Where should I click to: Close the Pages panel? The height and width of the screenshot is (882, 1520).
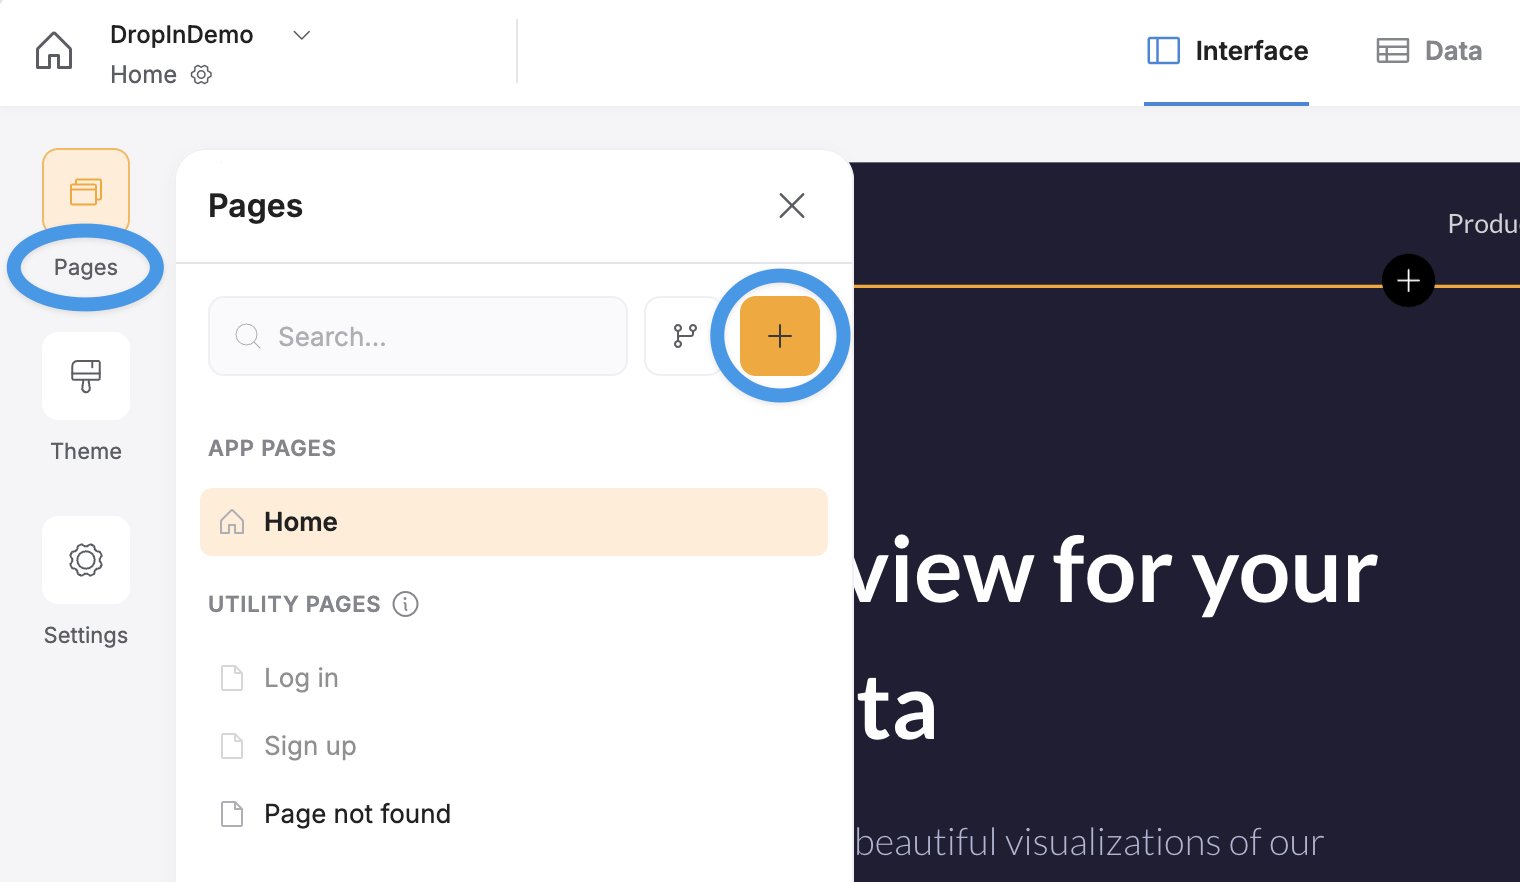(x=791, y=206)
